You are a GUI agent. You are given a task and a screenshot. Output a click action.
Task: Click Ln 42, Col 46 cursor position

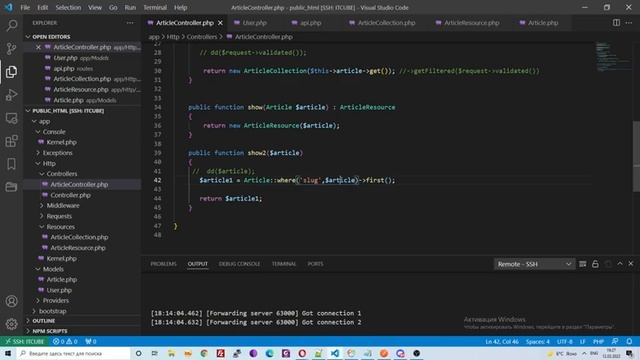(x=502, y=342)
